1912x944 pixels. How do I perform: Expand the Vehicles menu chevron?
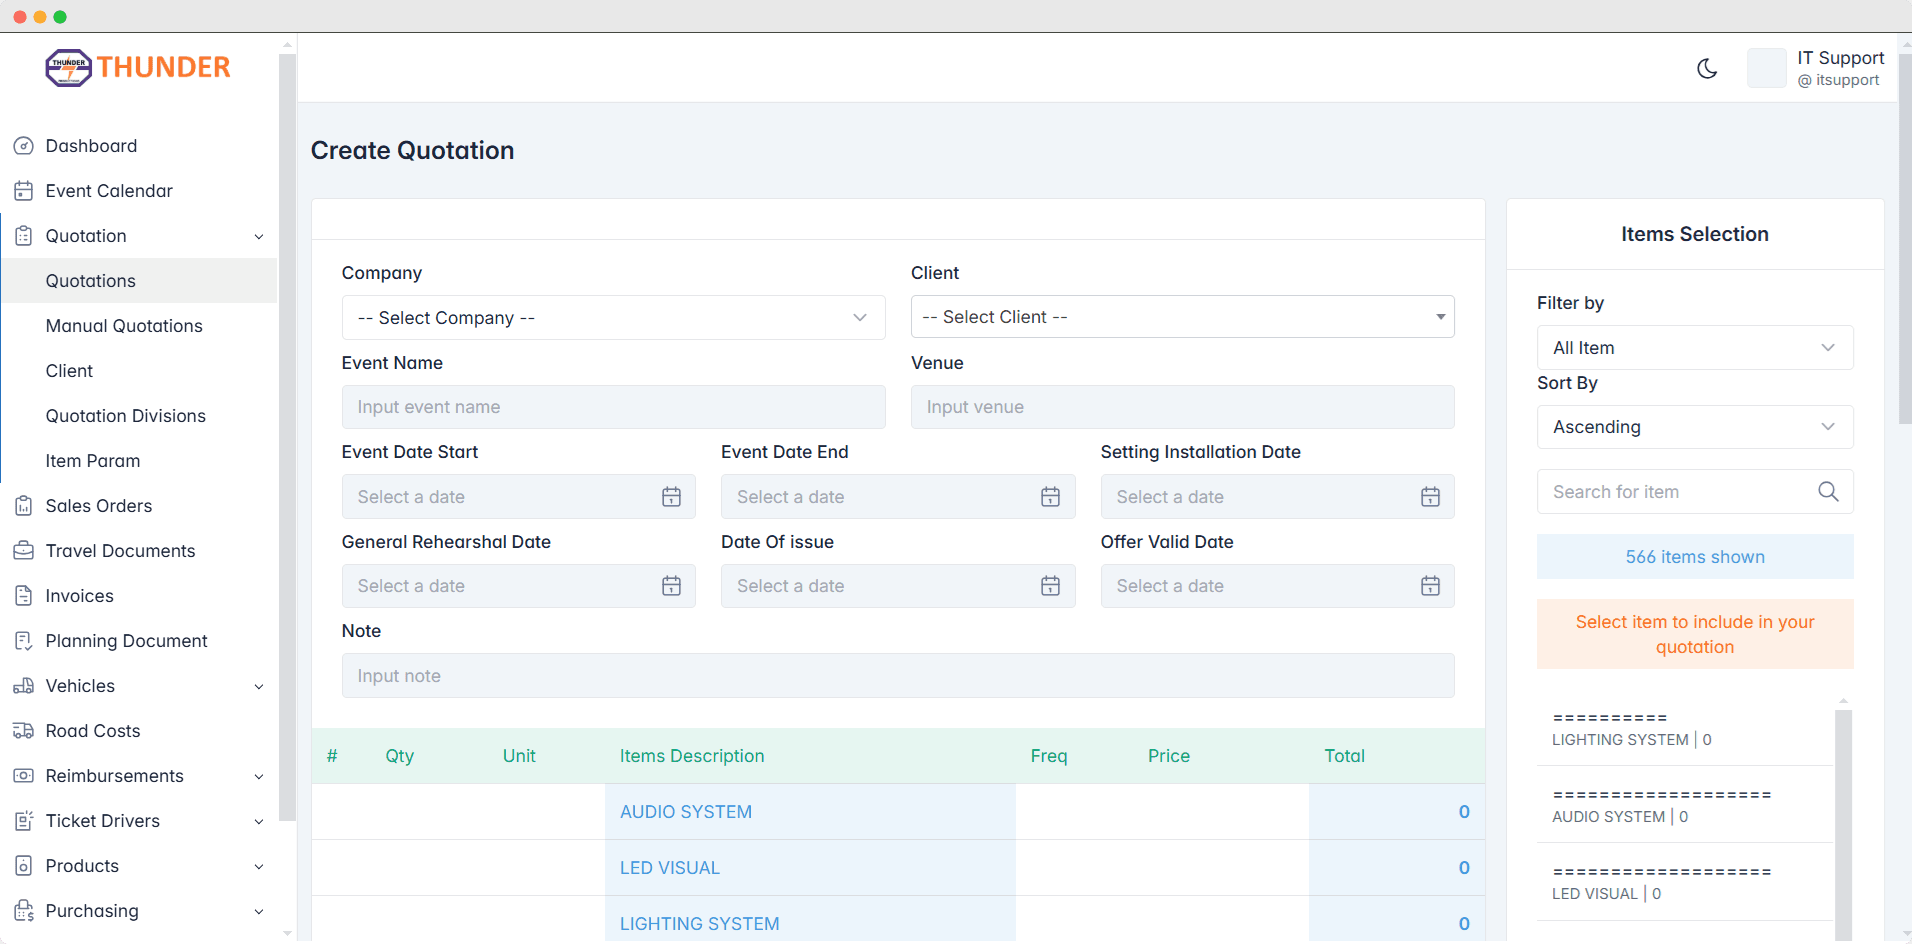tap(259, 687)
